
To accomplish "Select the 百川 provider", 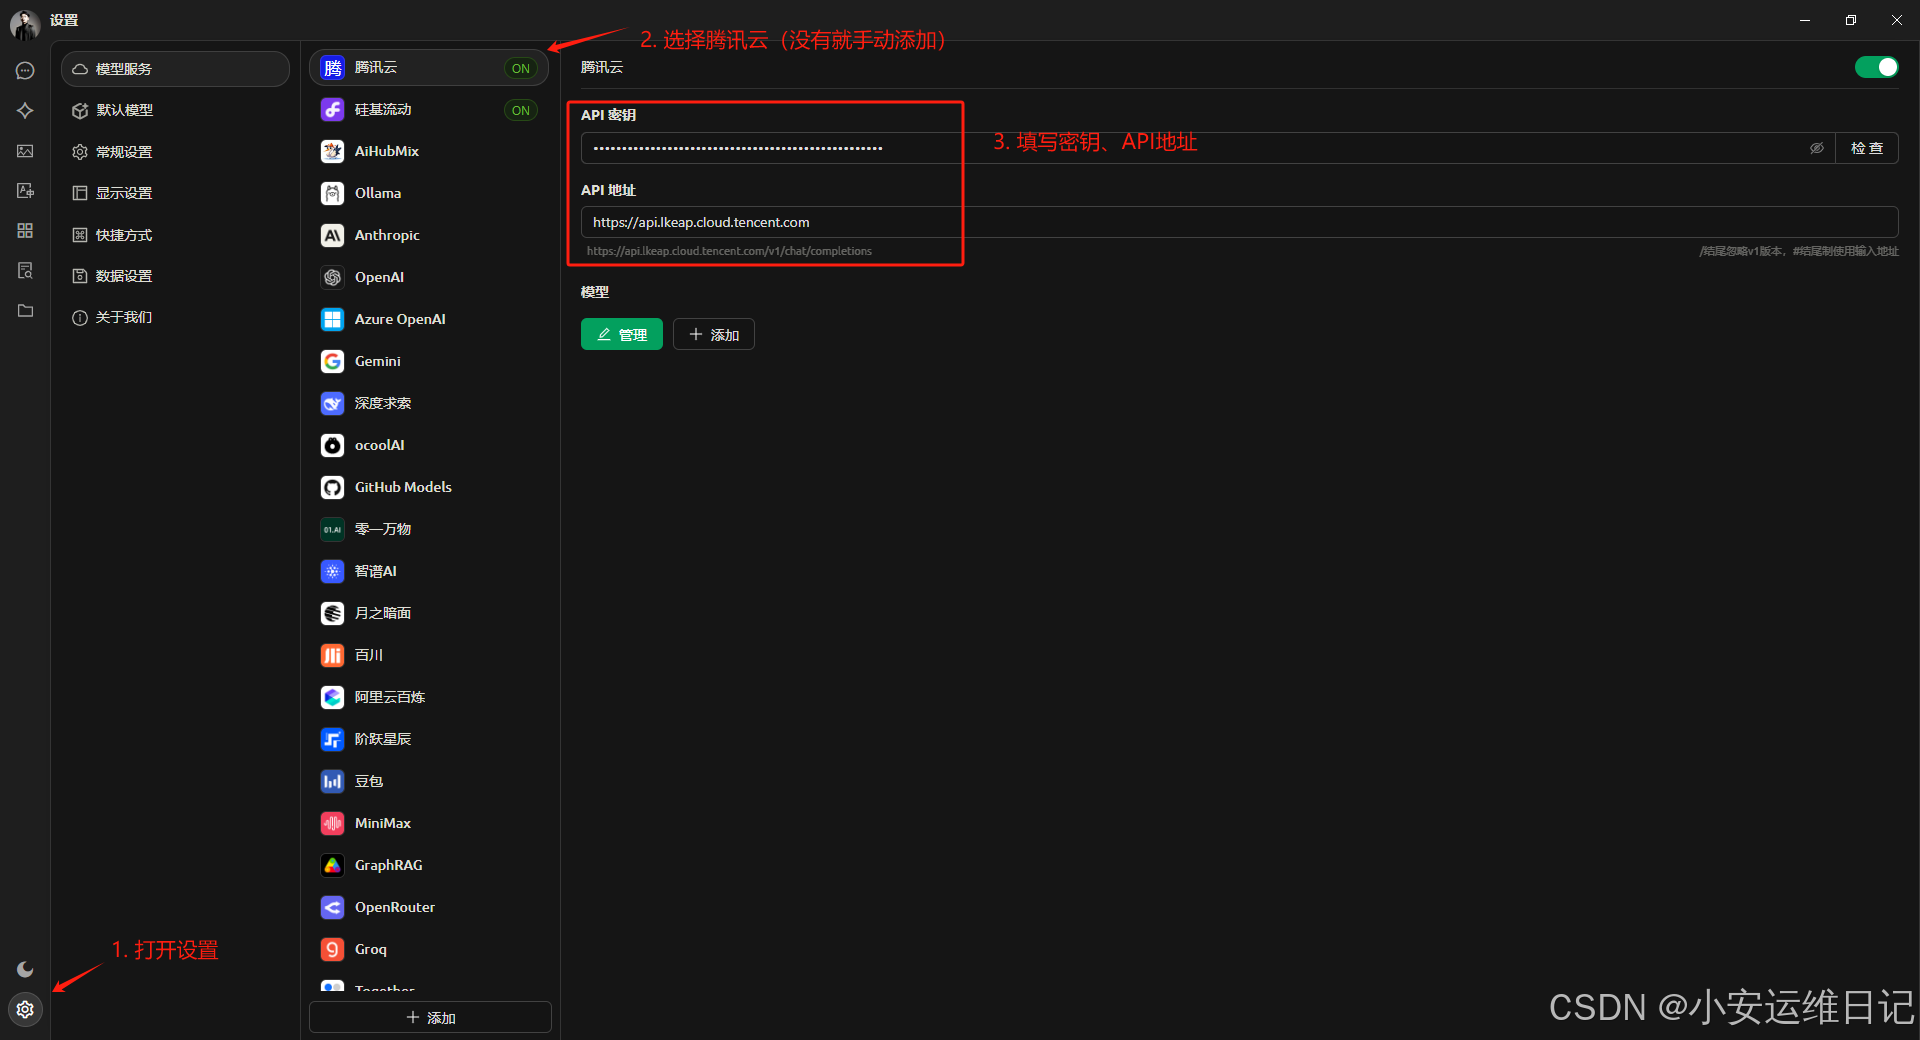I will click(428, 656).
